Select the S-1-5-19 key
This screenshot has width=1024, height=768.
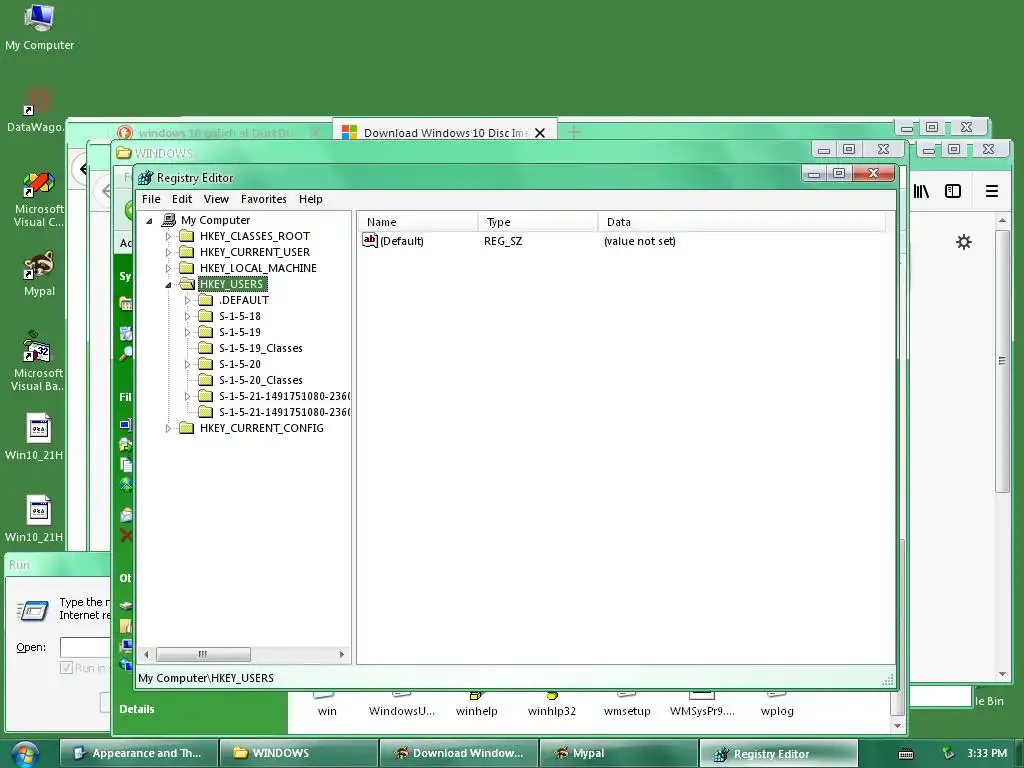pos(240,332)
